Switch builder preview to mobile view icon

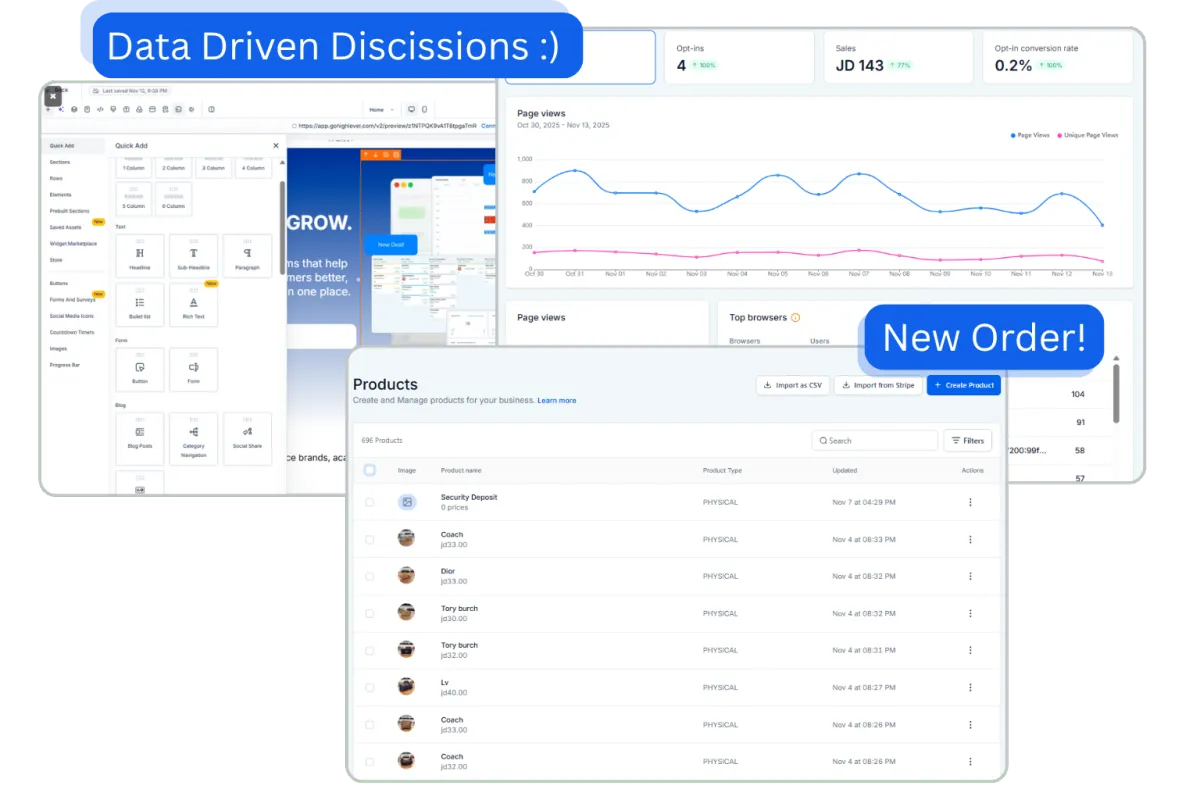(424, 109)
